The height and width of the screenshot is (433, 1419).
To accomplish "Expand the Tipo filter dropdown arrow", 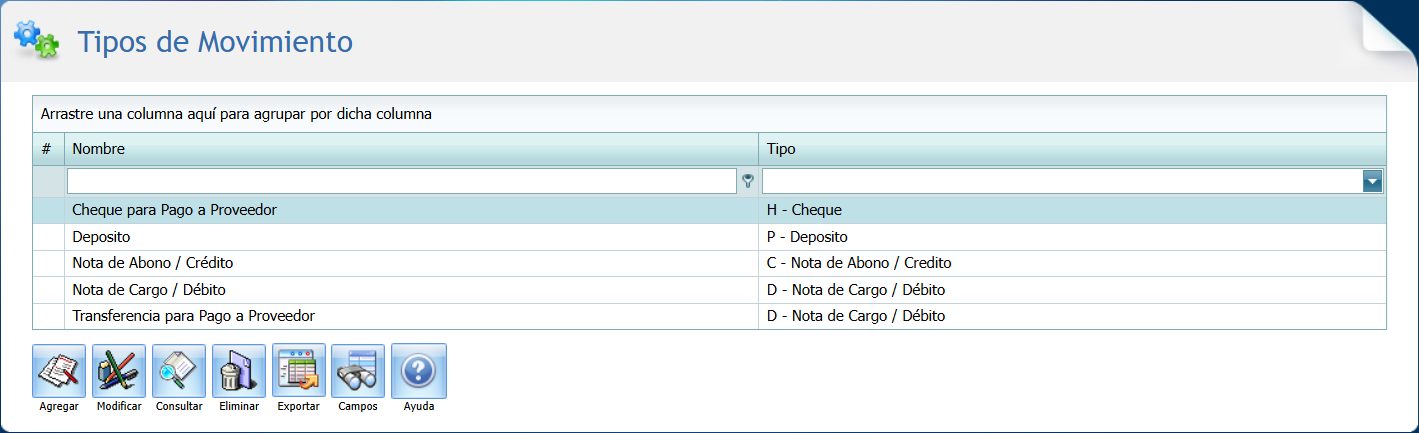I will (x=1373, y=181).
